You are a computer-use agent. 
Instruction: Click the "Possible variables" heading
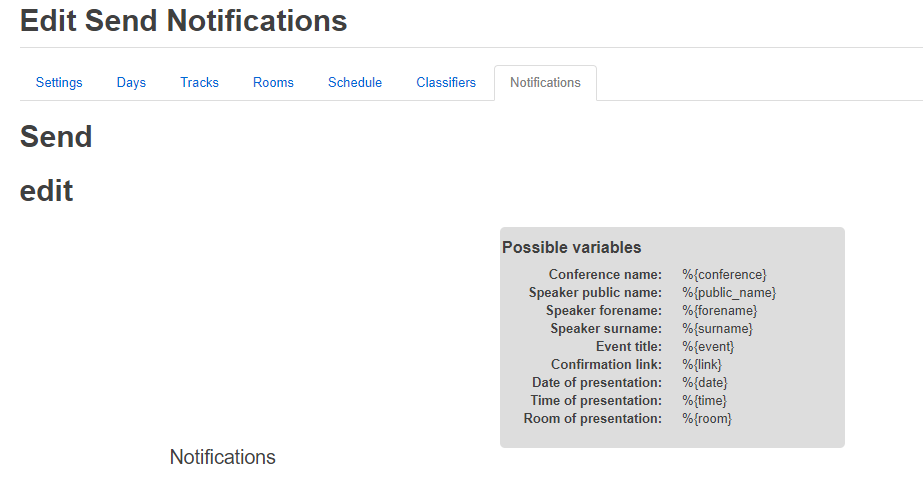pos(572,247)
